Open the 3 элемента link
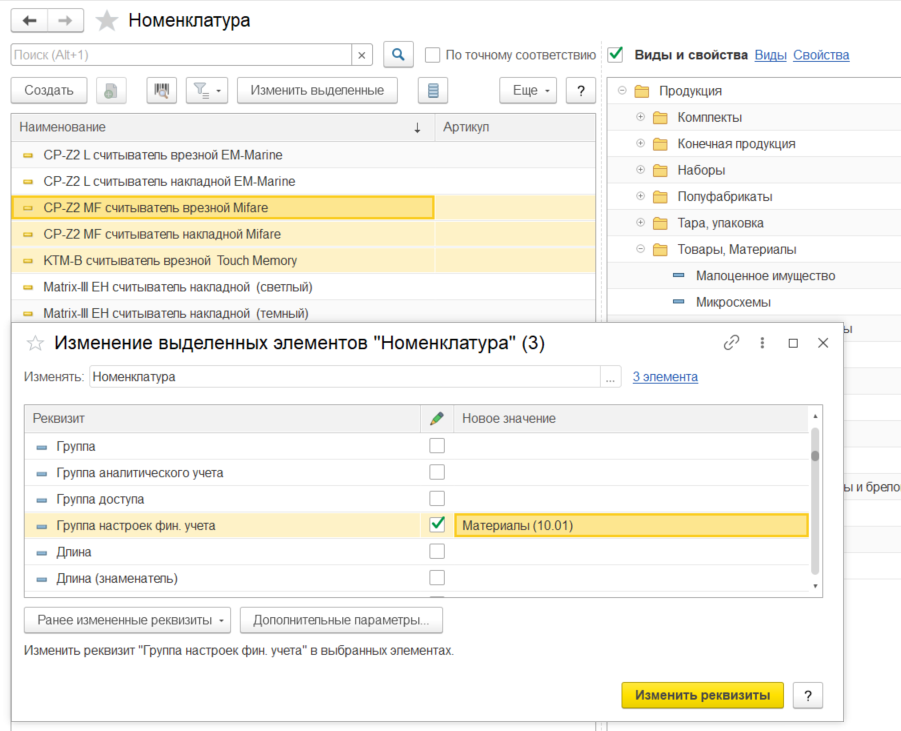The image size is (901, 731). tap(665, 377)
